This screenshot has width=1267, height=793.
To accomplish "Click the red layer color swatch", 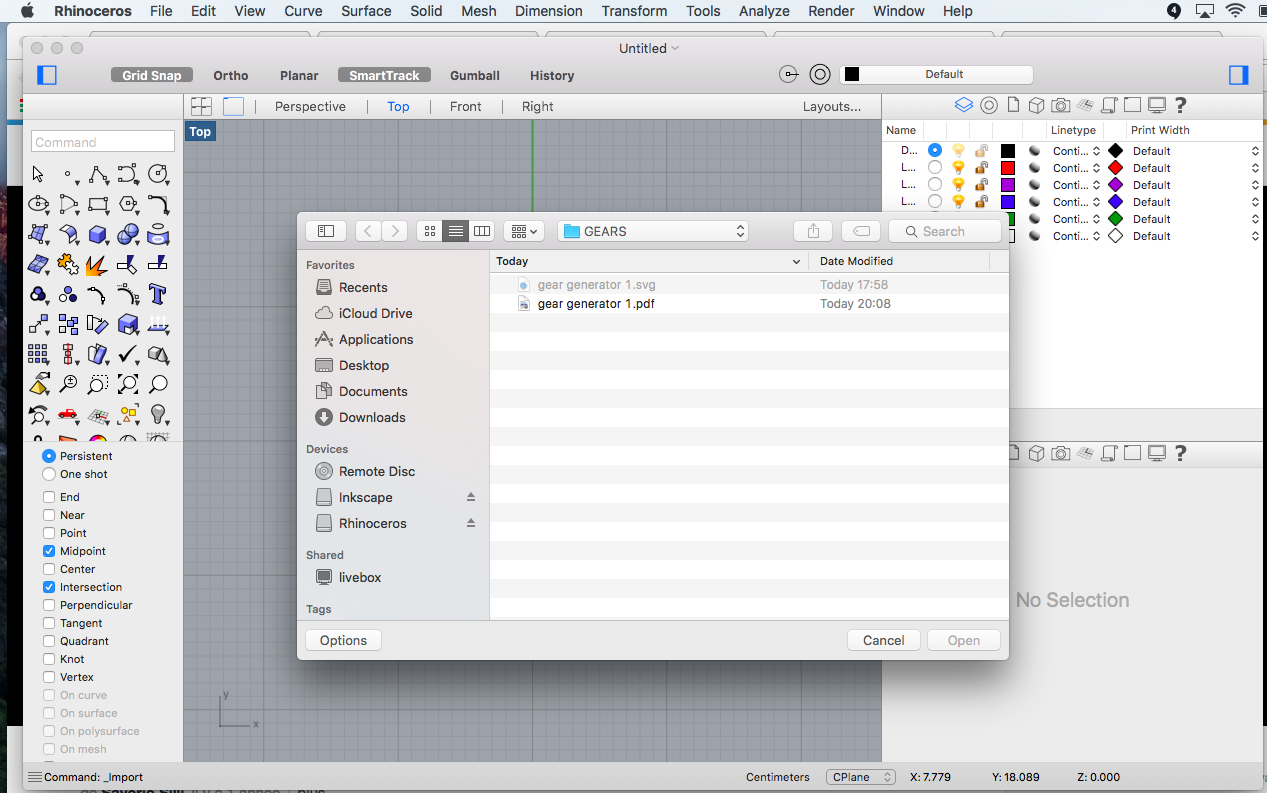I will click(1008, 168).
